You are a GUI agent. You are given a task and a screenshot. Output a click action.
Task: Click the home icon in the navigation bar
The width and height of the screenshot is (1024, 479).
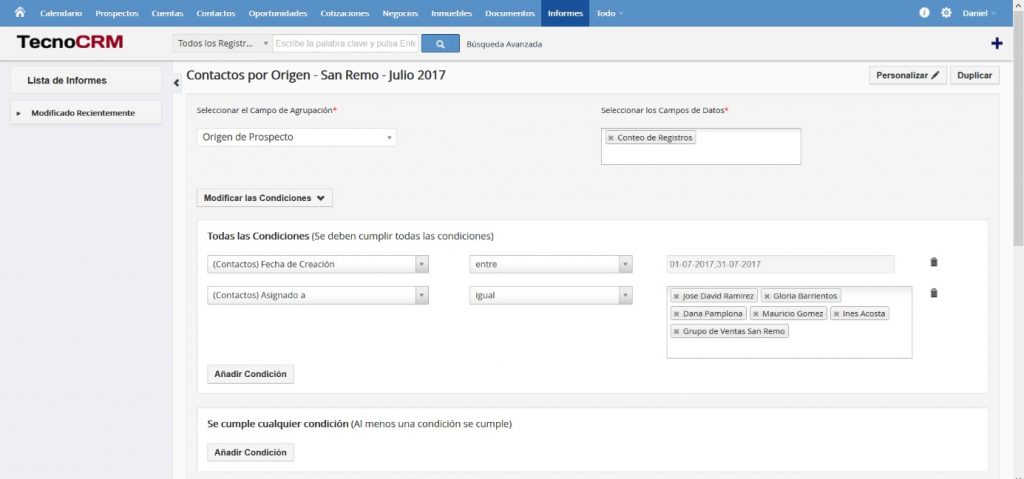click(19, 13)
